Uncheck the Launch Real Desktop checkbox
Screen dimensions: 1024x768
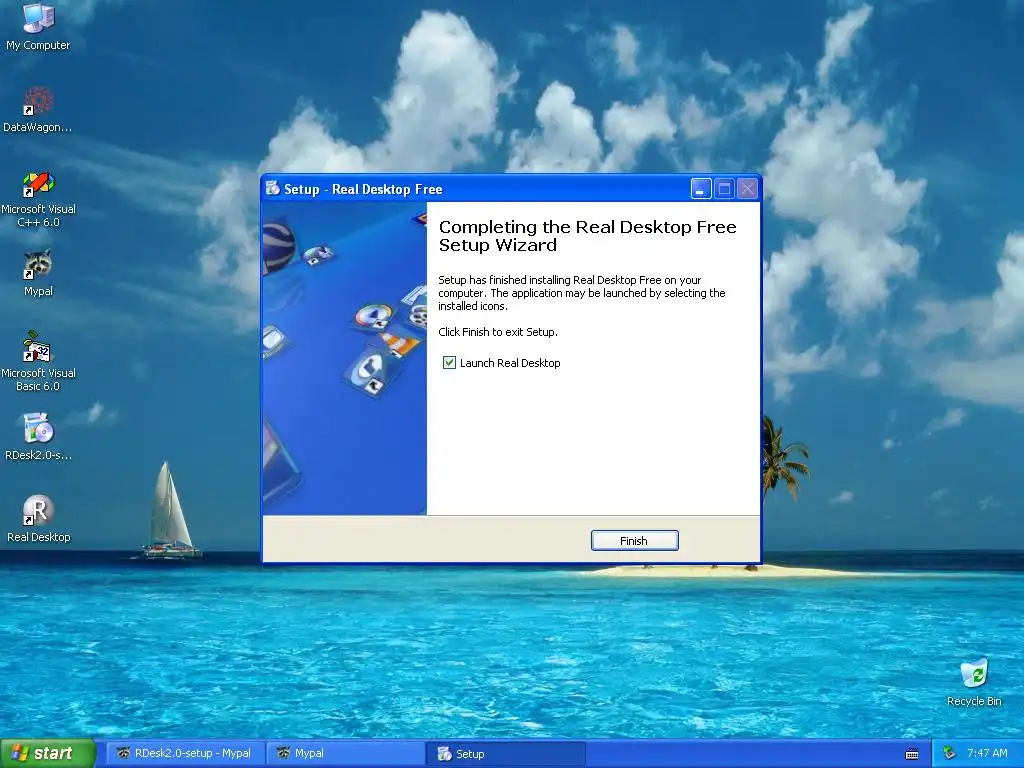(449, 362)
